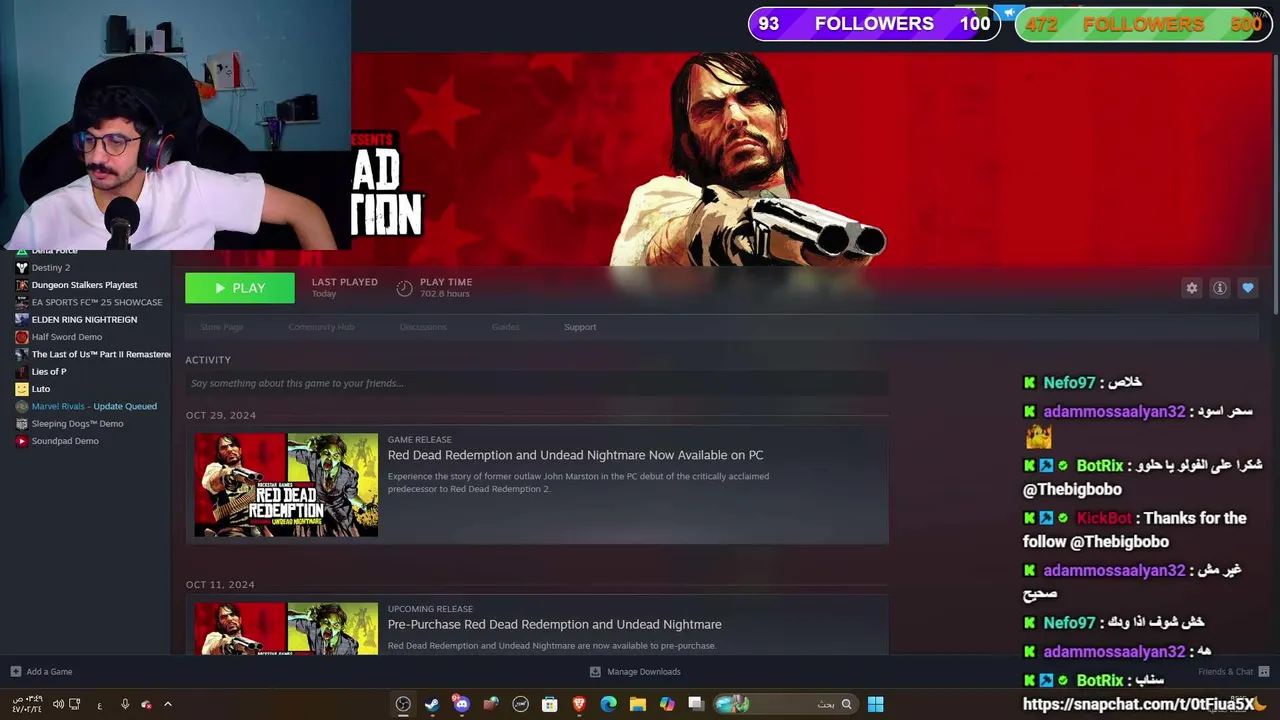
Task: Select Dungeon Stalkers Playtest in library
Action: [x=86, y=285]
